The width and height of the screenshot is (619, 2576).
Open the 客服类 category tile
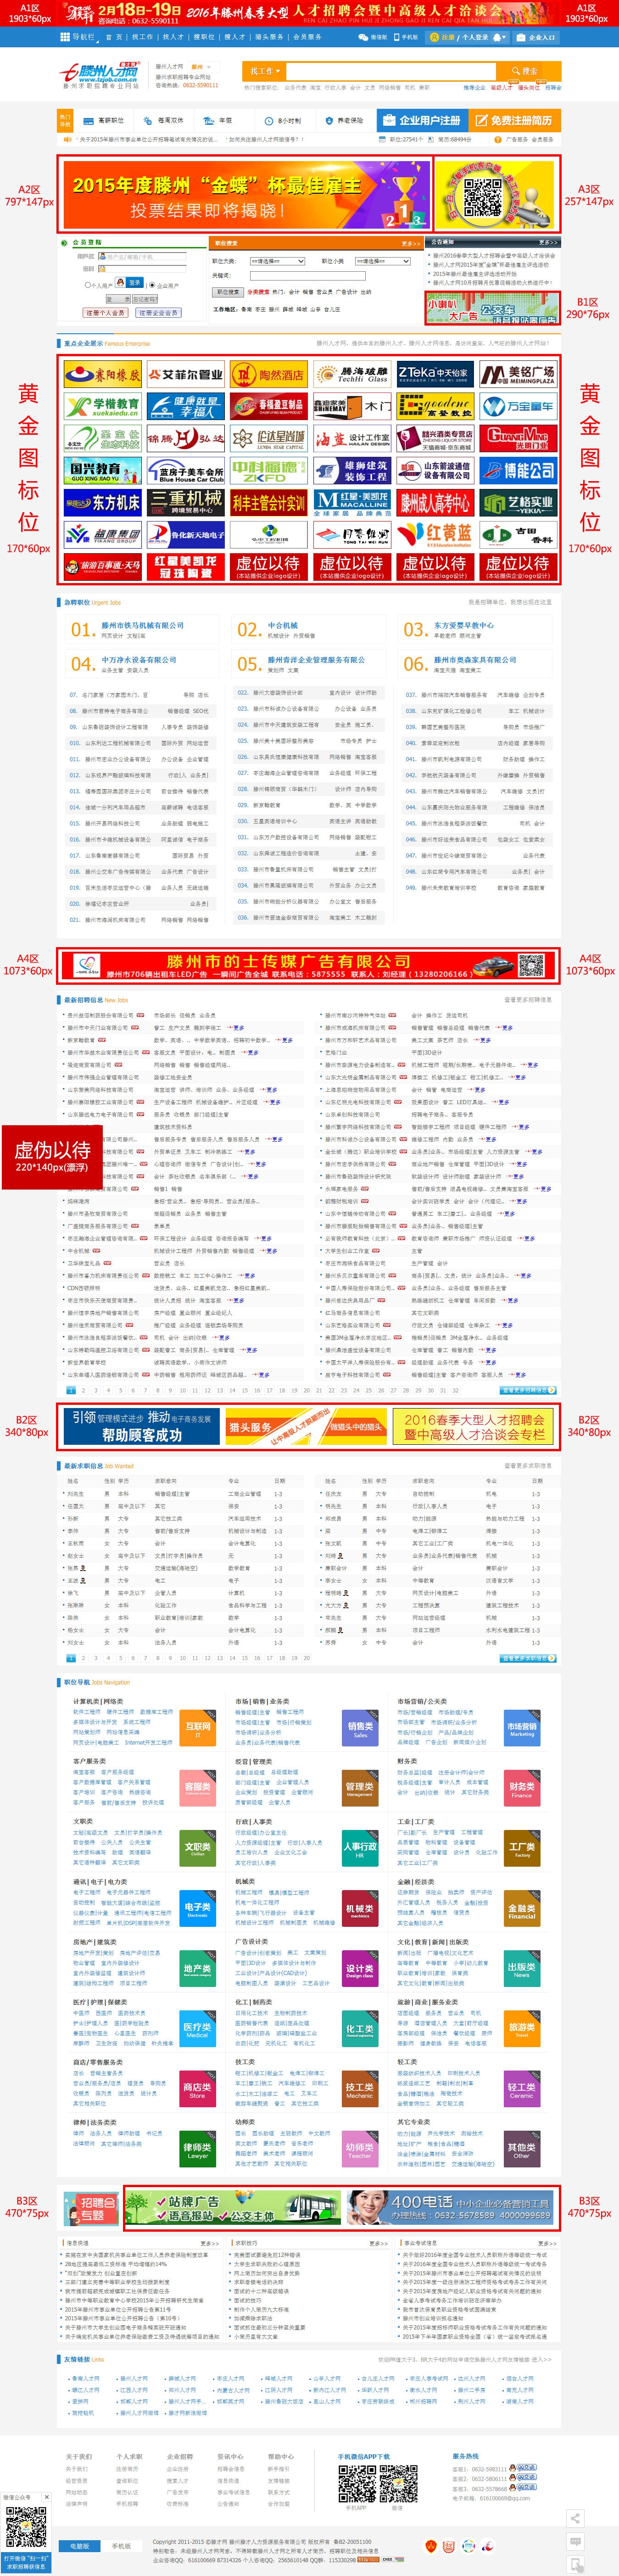[x=198, y=1788]
